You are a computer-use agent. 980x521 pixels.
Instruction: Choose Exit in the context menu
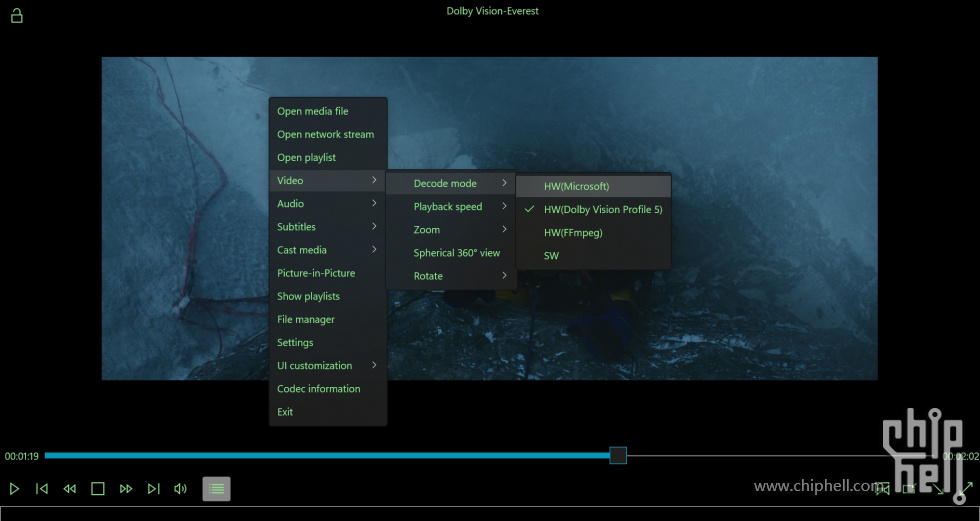tap(328, 412)
